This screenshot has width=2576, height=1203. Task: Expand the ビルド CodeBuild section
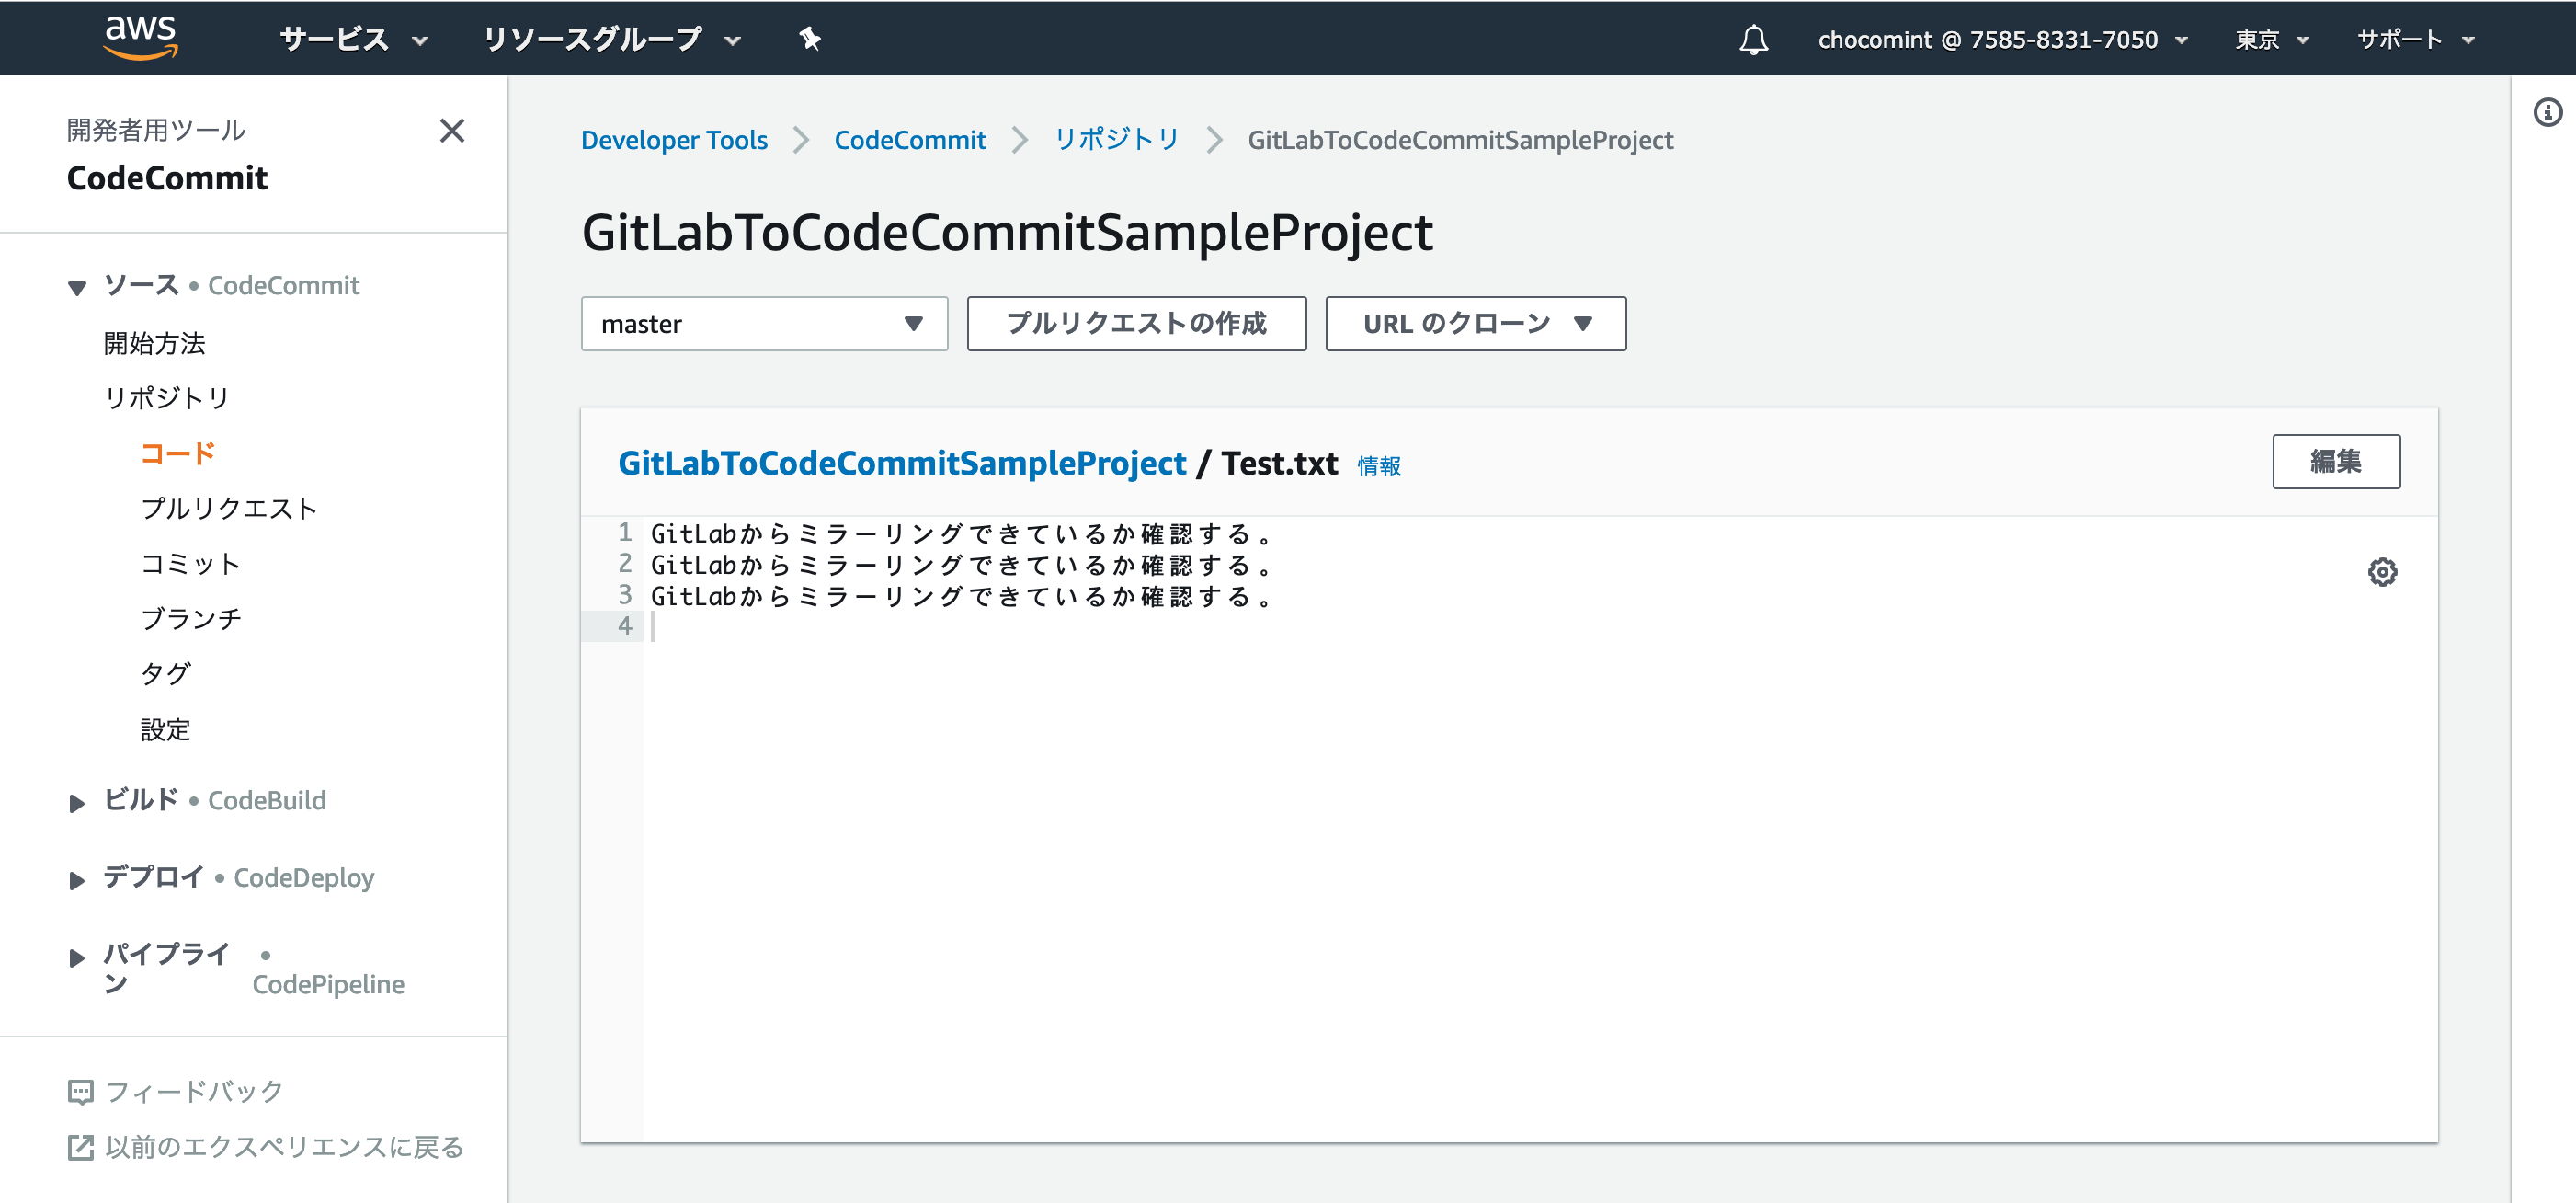point(77,802)
